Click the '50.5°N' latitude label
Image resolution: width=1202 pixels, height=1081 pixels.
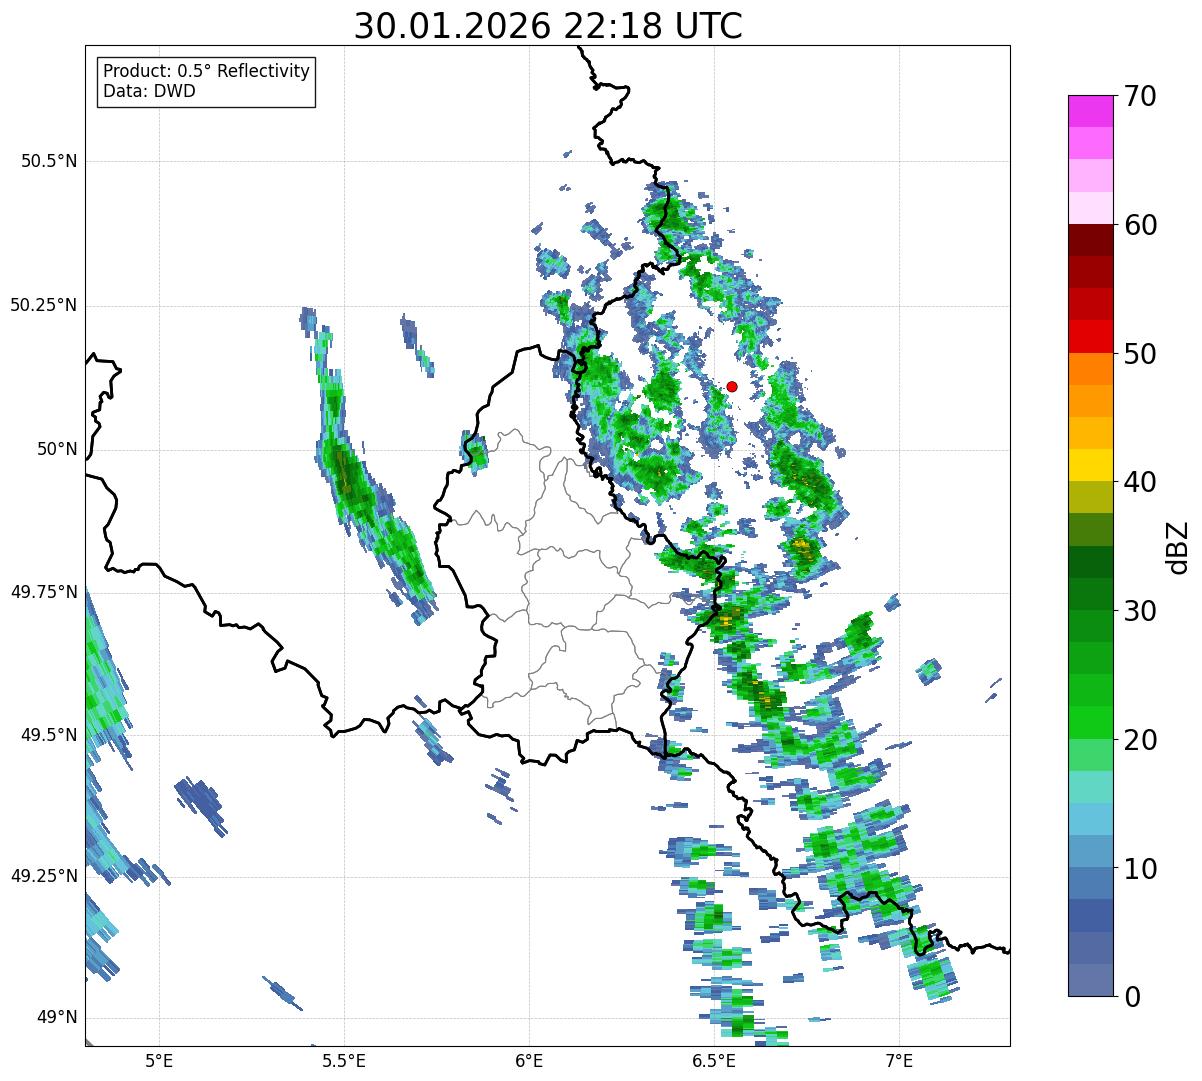[x=49, y=161]
